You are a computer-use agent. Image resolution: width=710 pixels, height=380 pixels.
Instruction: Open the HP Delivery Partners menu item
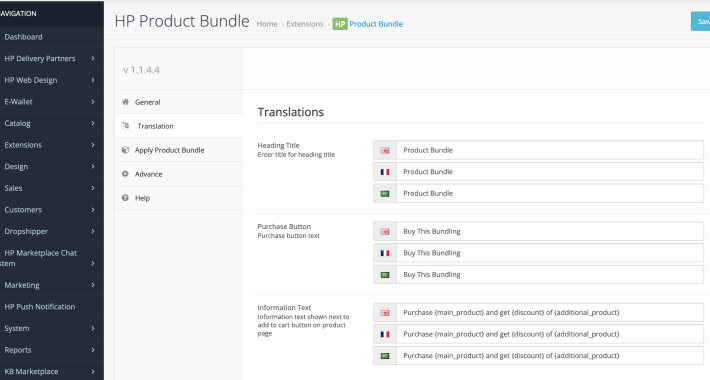click(x=52, y=58)
